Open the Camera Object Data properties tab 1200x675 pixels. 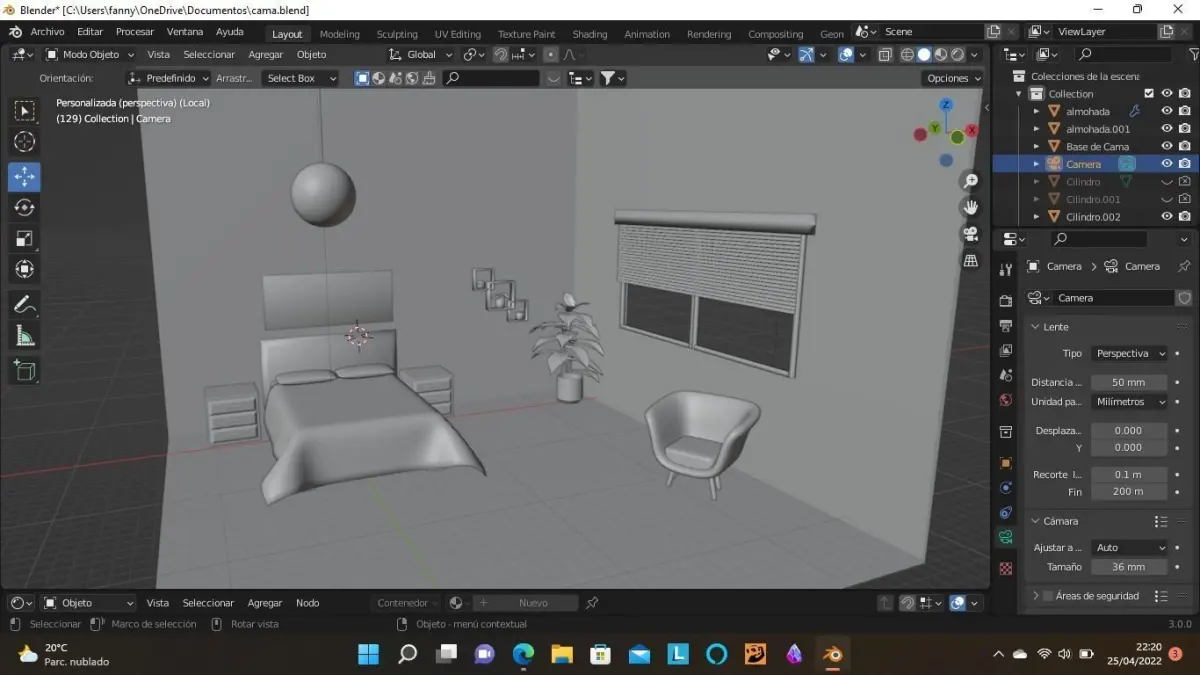click(1006, 538)
